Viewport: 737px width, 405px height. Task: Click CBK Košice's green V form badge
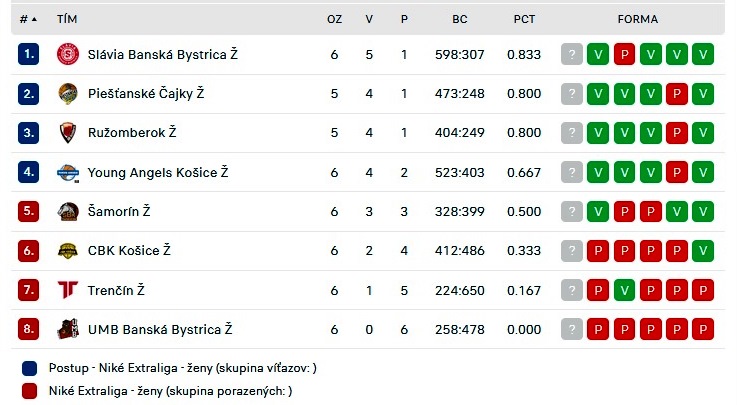[703, 251]
